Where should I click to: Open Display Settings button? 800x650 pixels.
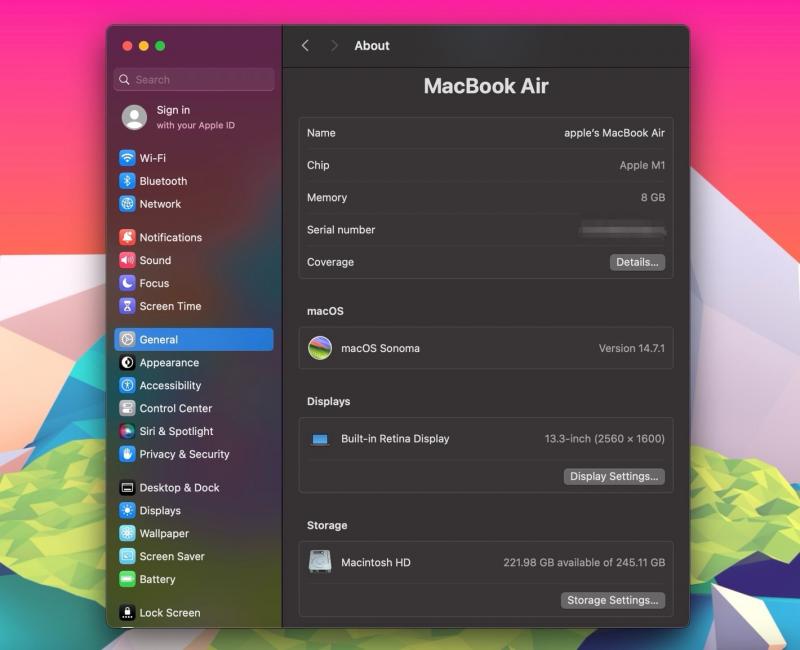[614, 476]
